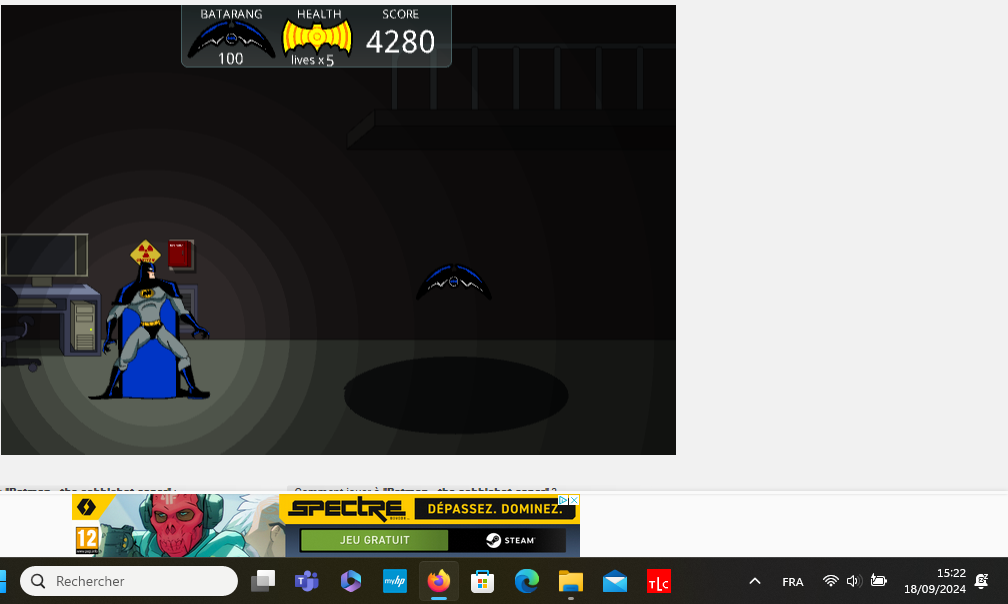Click the yellow radiation warning sign
The width and height of the screenshot is (1008, 604).
click(x=145, y=251)
